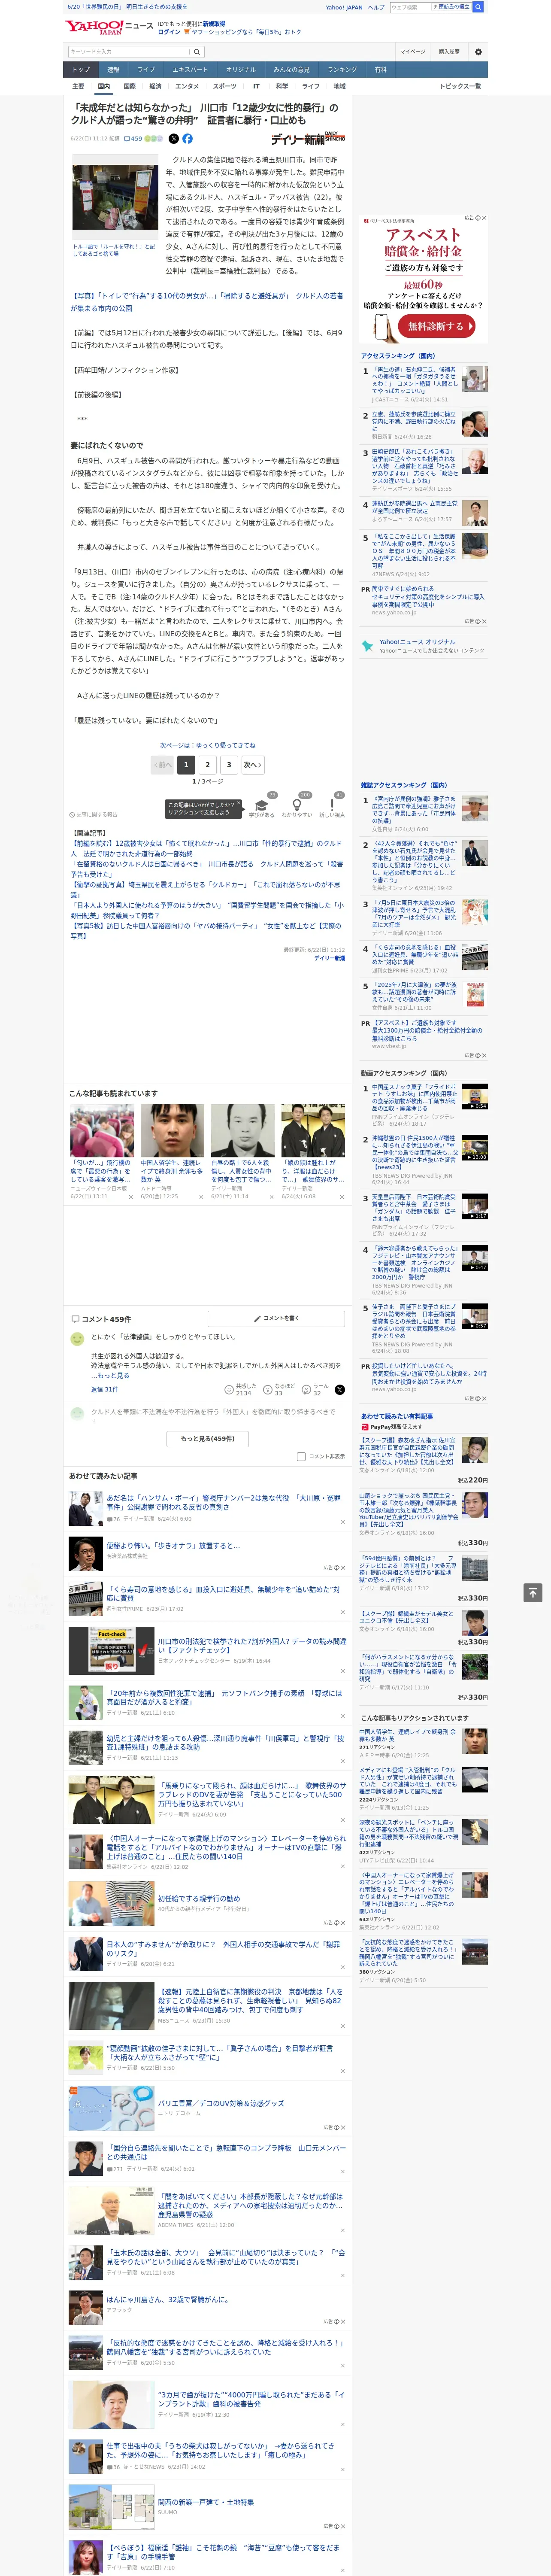This screenshot has height=2576, width=551.
Task: Go to page 2 of article
Action: coord(208,765)
